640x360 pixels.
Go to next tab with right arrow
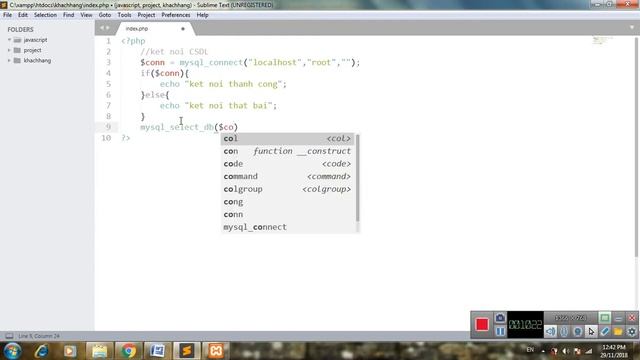click(107, 28)
